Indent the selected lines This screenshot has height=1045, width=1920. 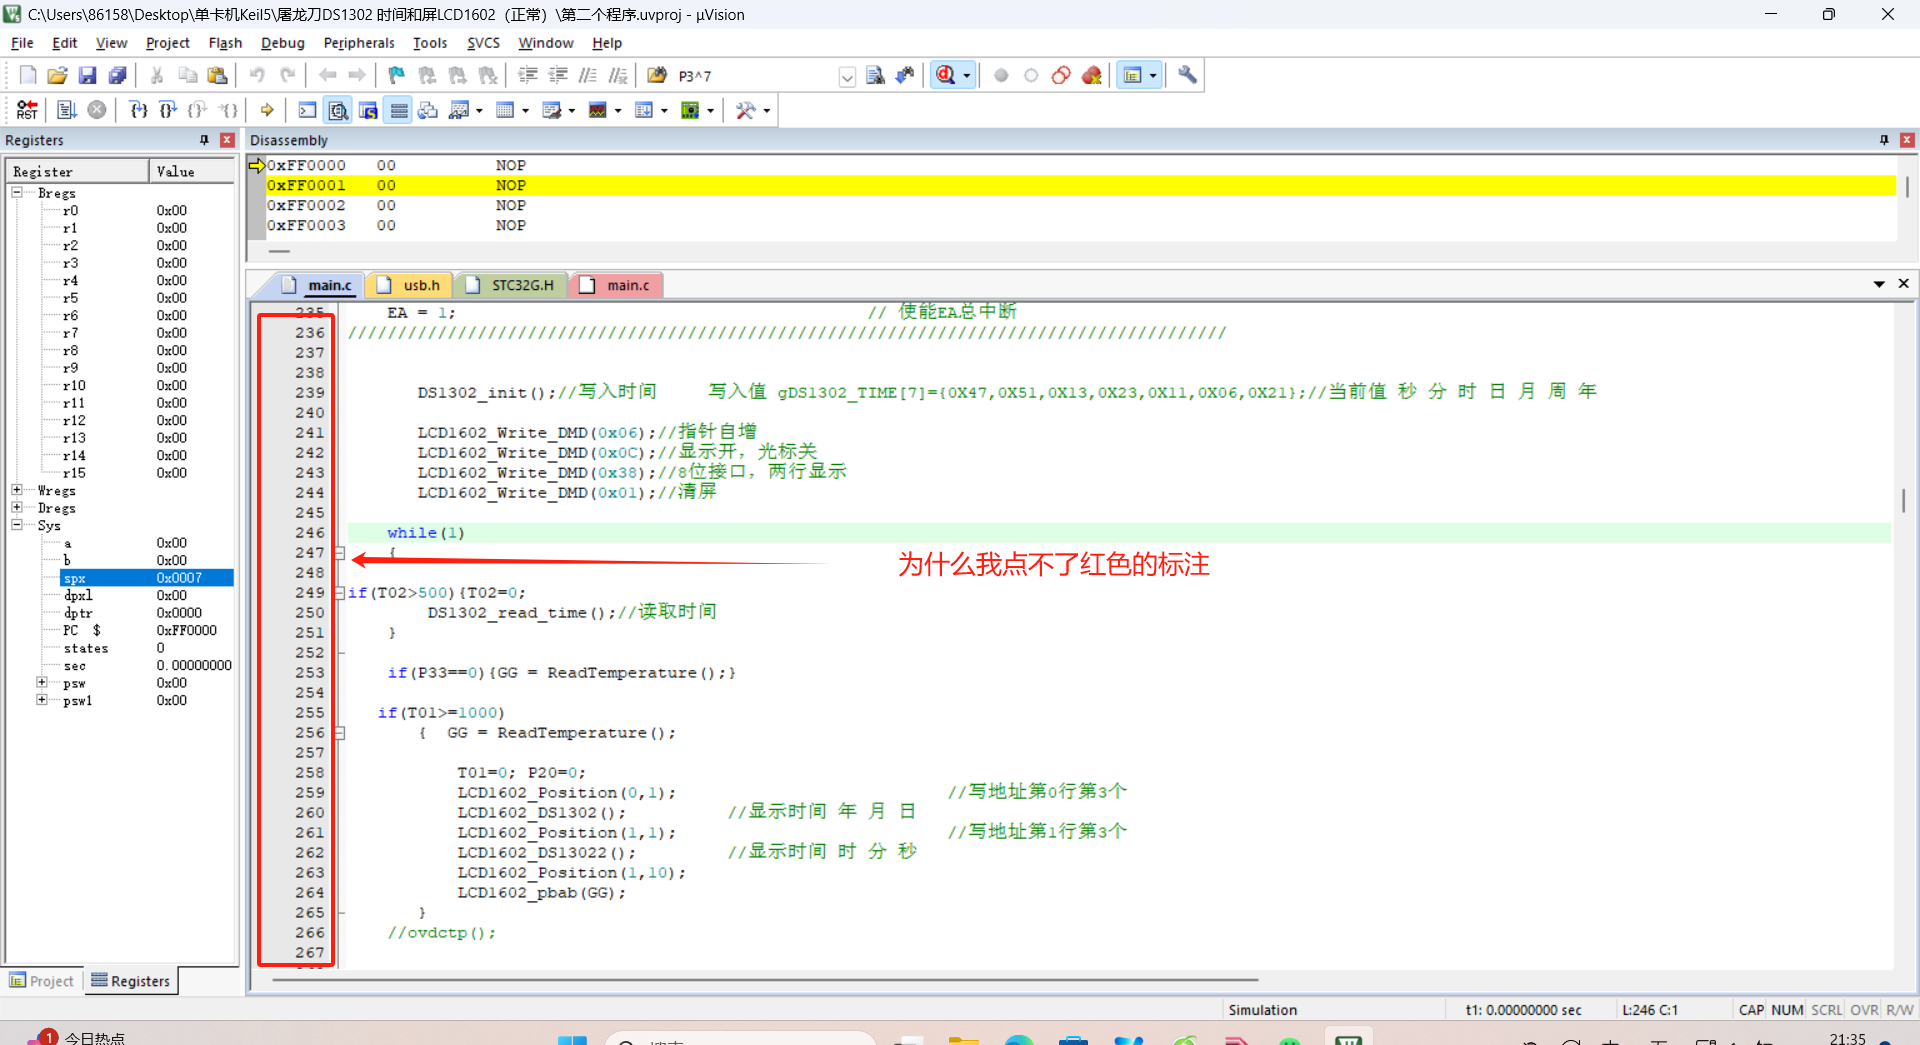[x=527, y=75]
